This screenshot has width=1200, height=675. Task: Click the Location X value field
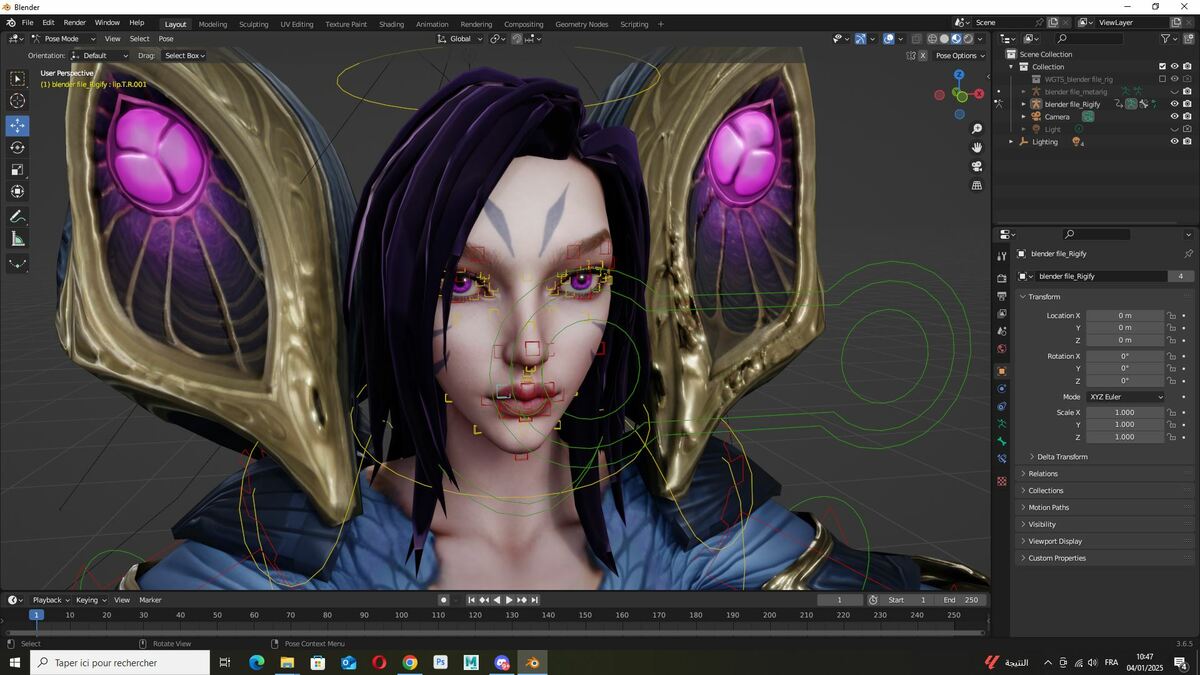click(x=1125, y=316)
